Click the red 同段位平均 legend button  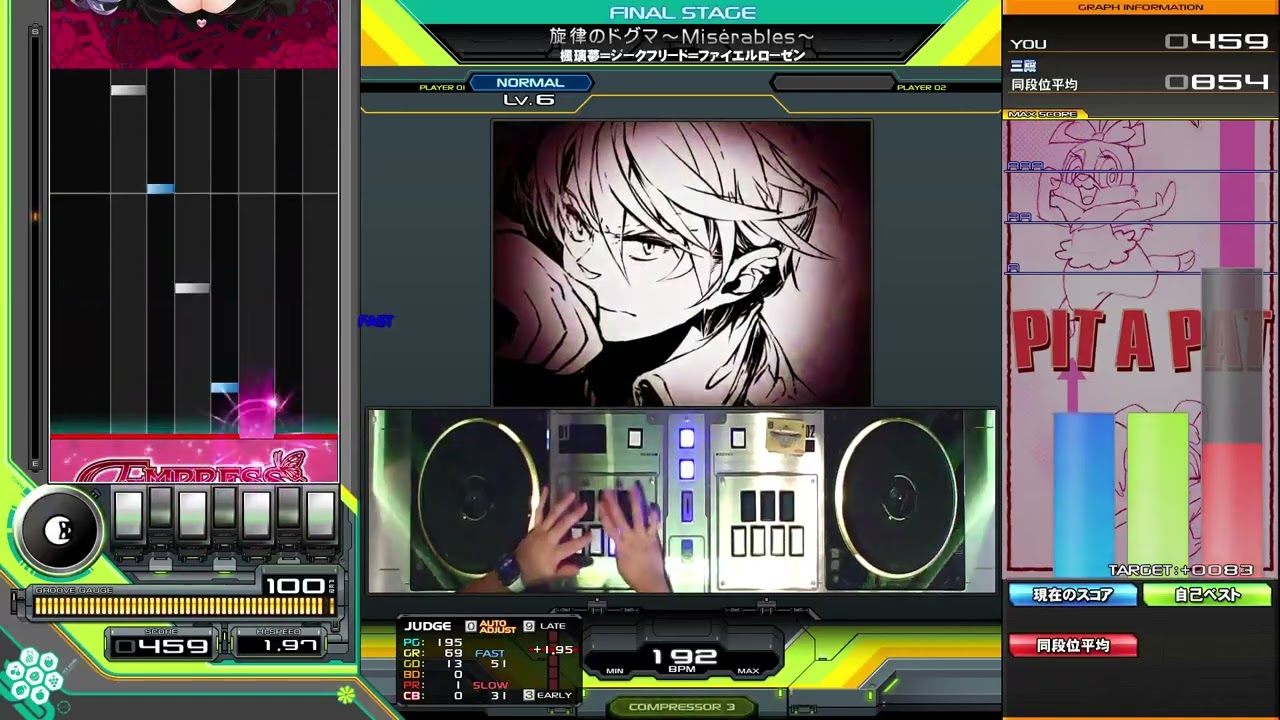pyautogui.click(x=1073, y=646)
